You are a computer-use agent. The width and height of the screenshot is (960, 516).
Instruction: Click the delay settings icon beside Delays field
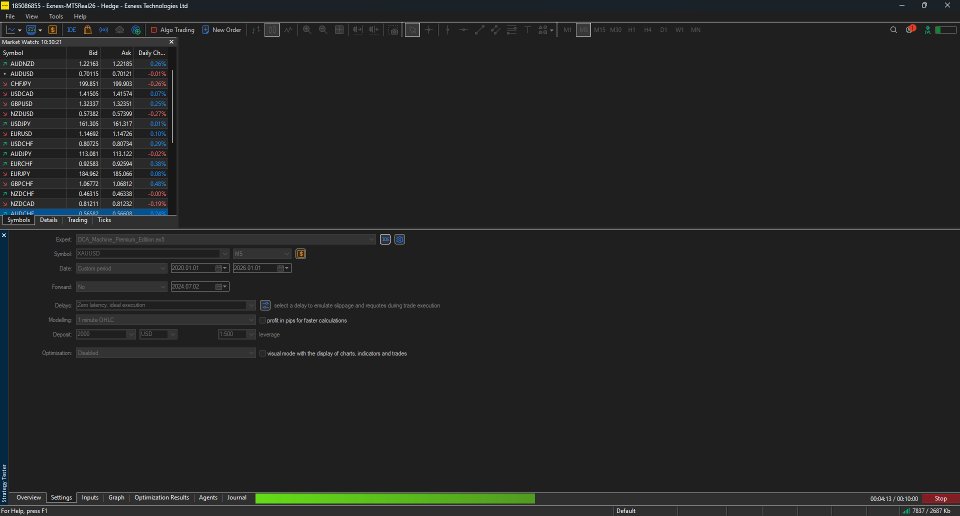pyautogui.click(x=265, y=305)
